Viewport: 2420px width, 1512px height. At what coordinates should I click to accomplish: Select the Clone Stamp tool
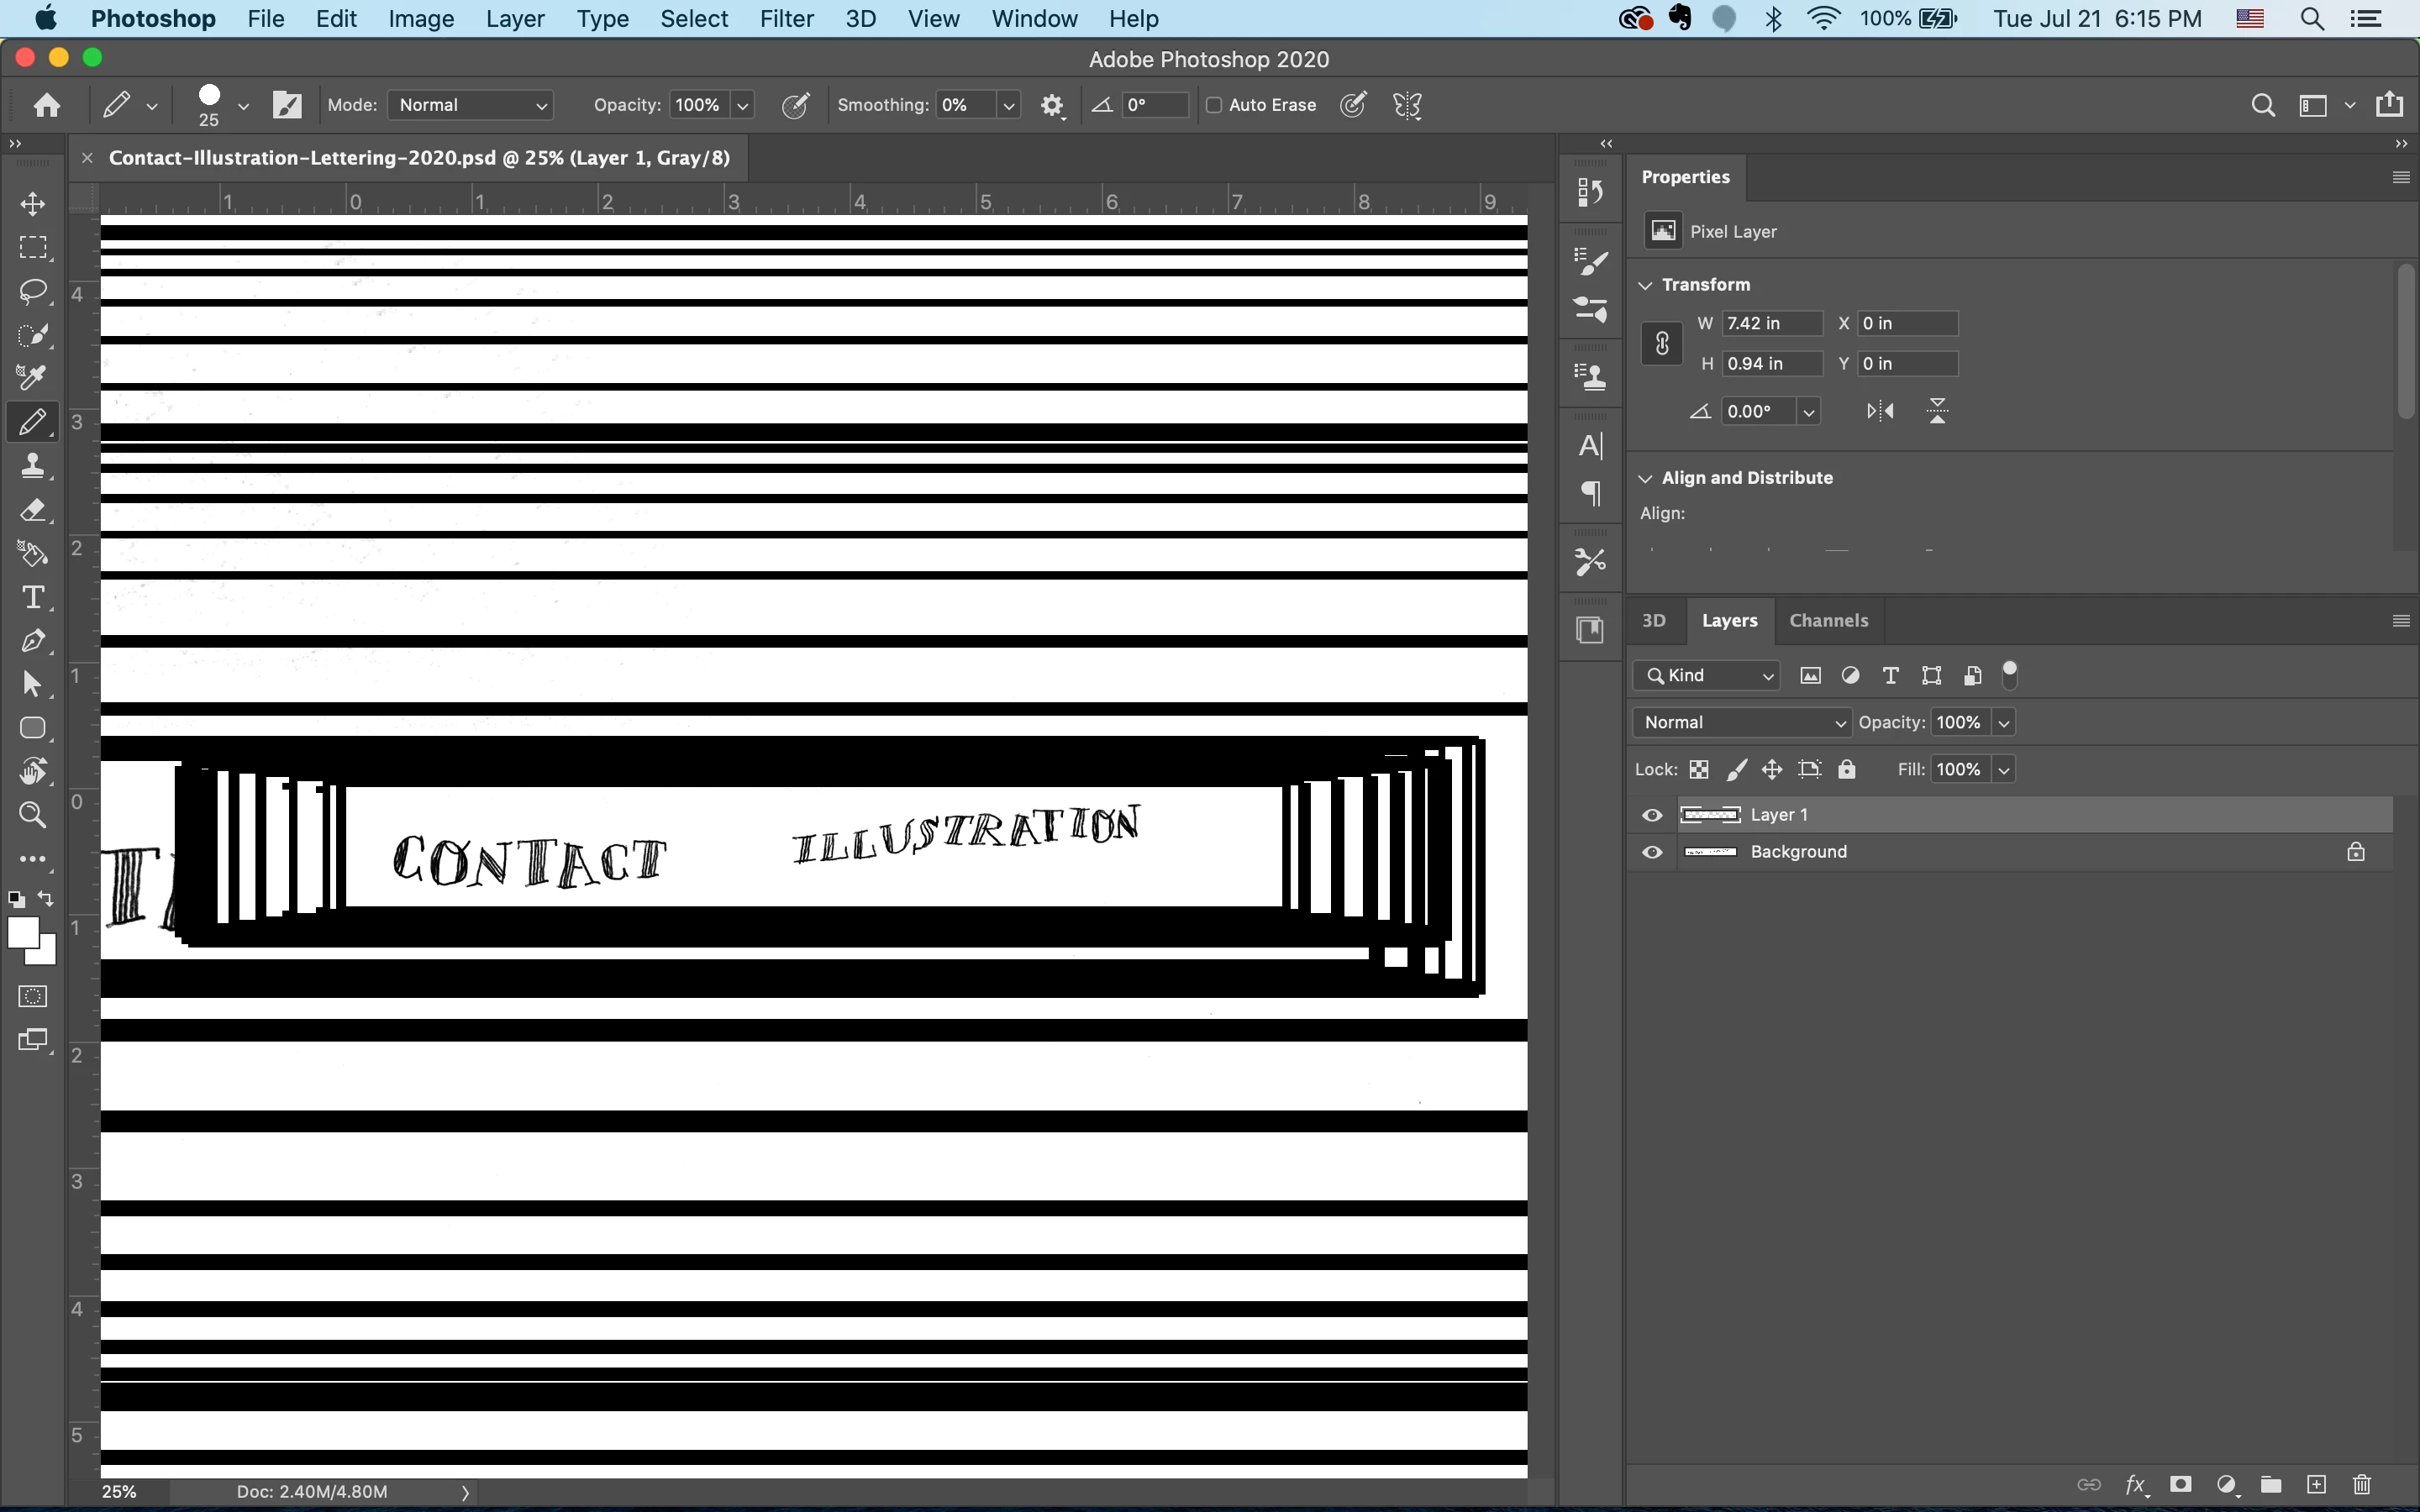point(33,466)
